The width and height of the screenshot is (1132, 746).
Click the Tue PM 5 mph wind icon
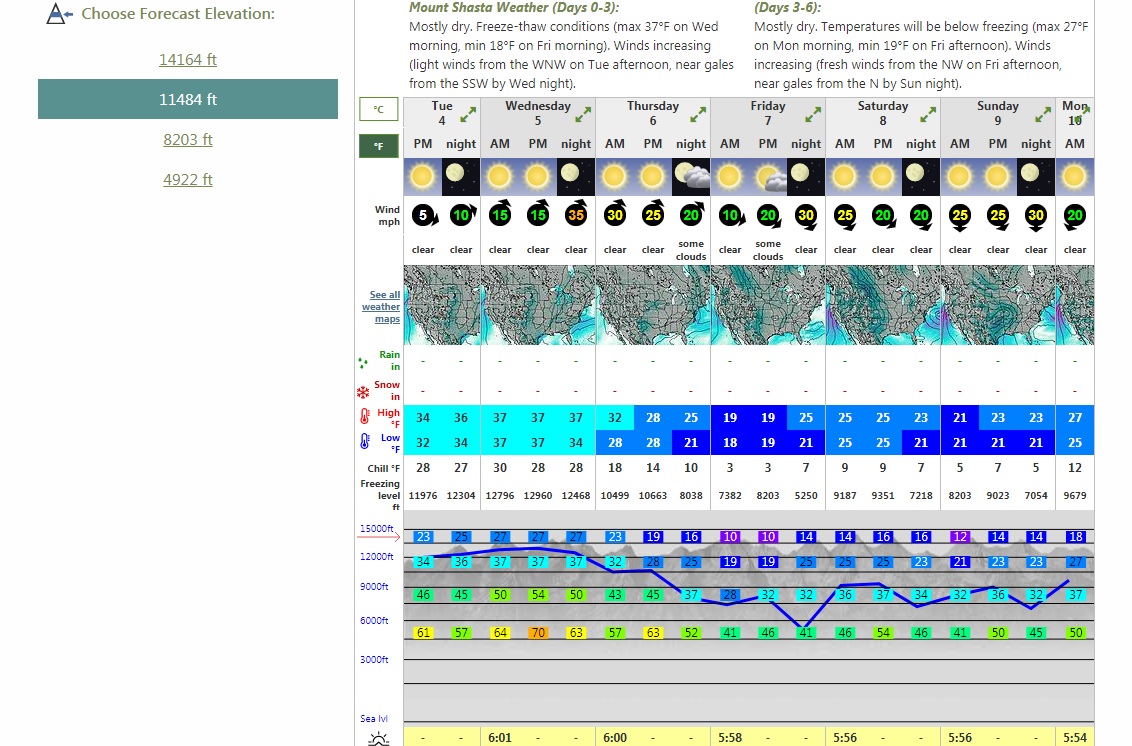coord(424,215)
